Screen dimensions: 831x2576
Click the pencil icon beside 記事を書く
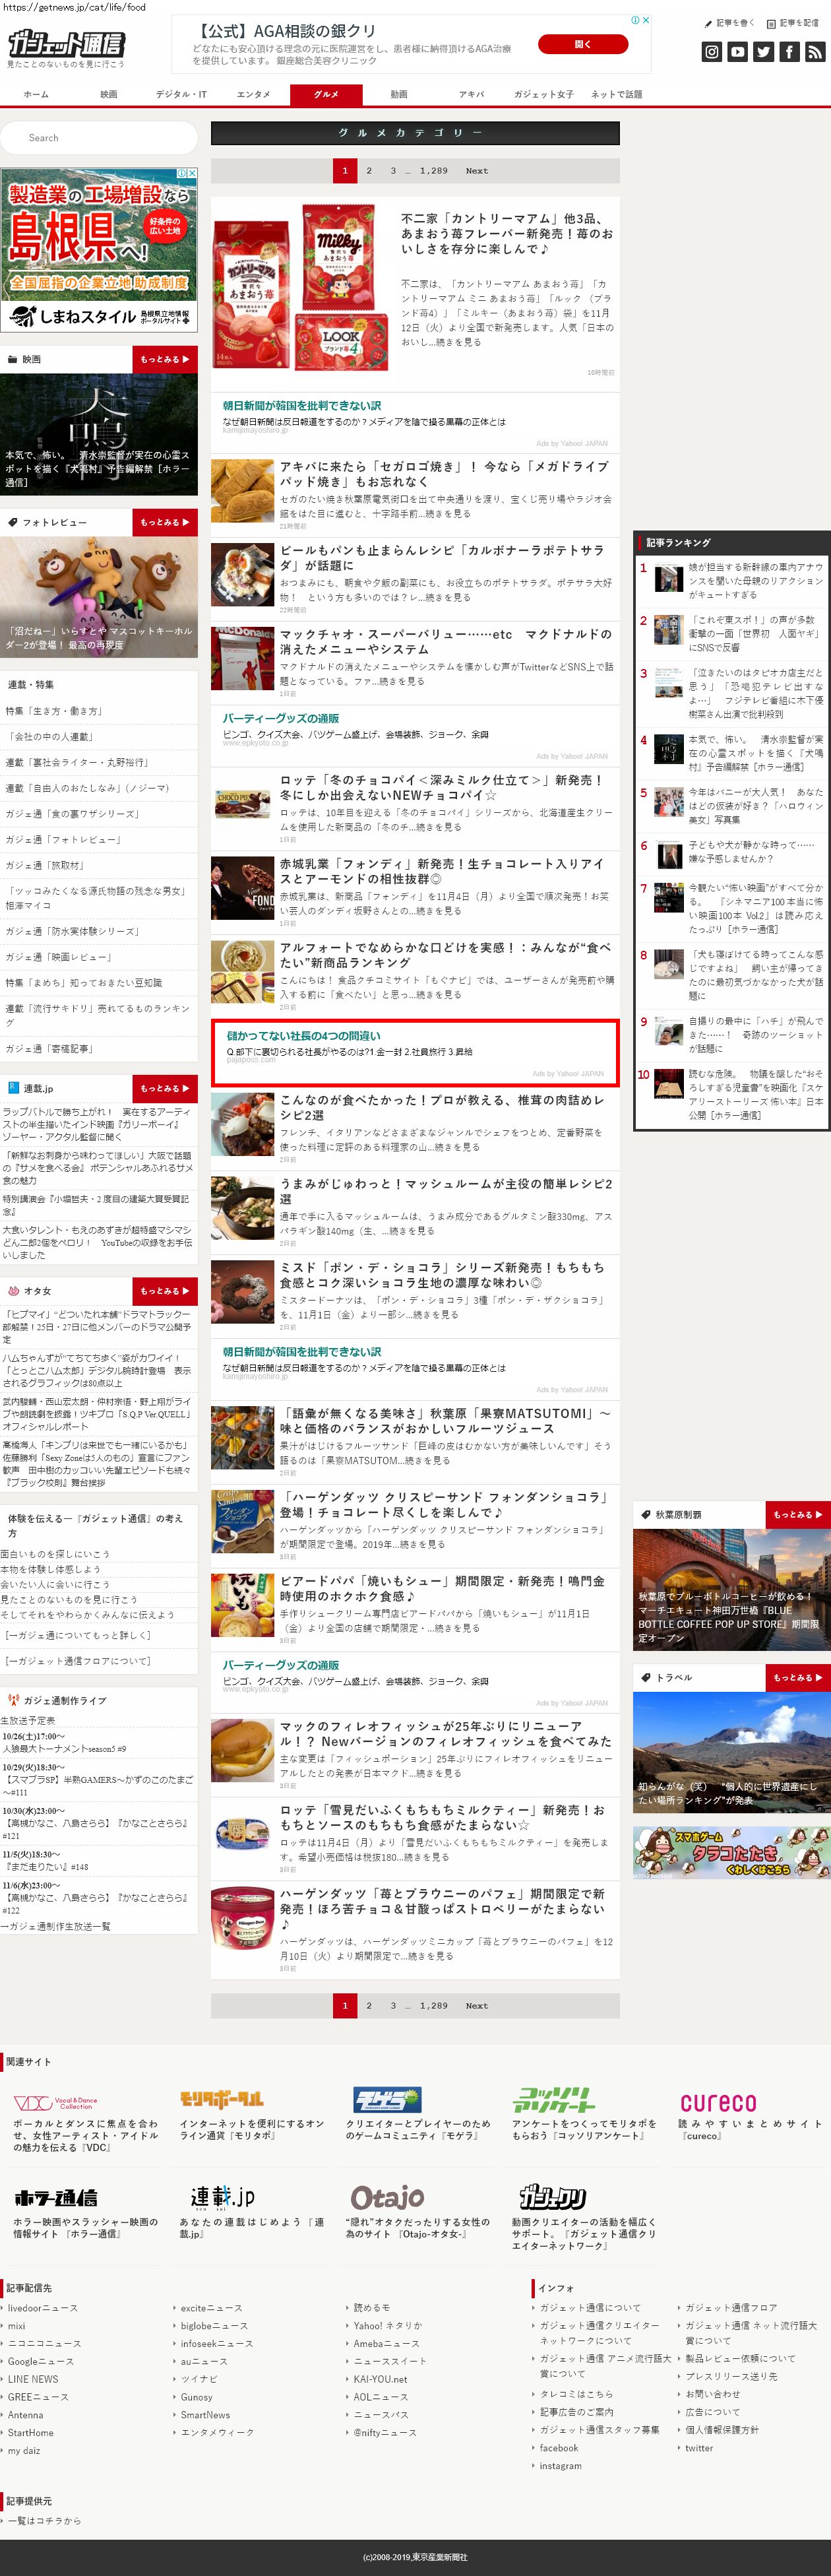(x=709, y=22)
